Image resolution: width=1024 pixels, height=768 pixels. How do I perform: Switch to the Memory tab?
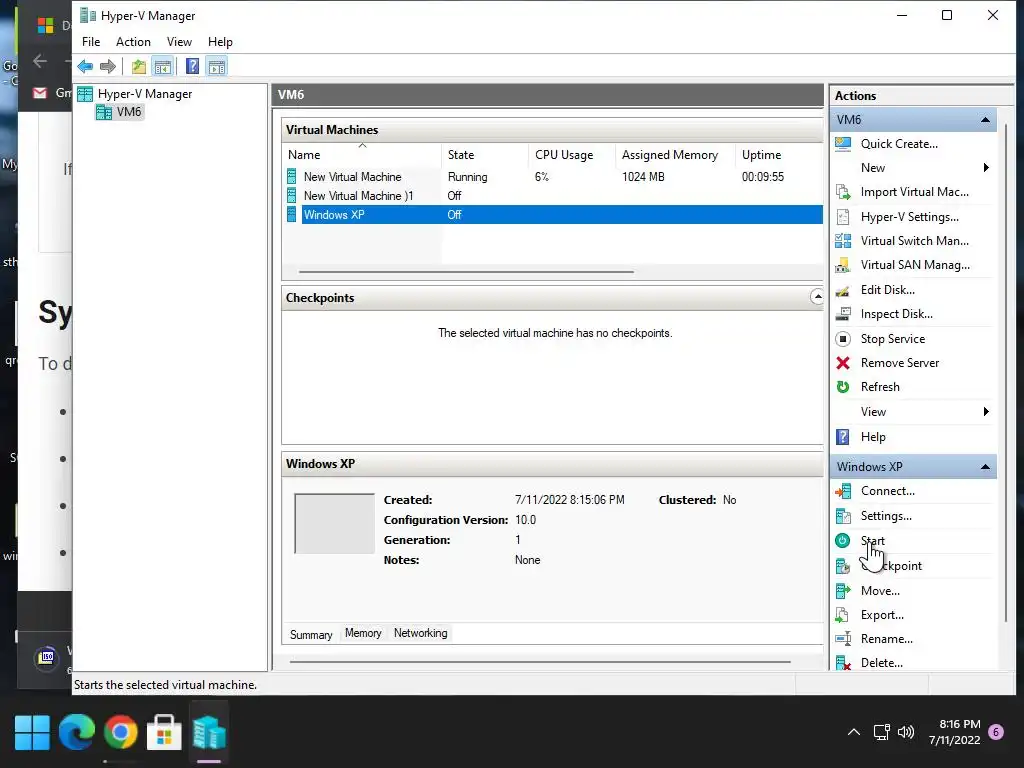tap(363, 633)
